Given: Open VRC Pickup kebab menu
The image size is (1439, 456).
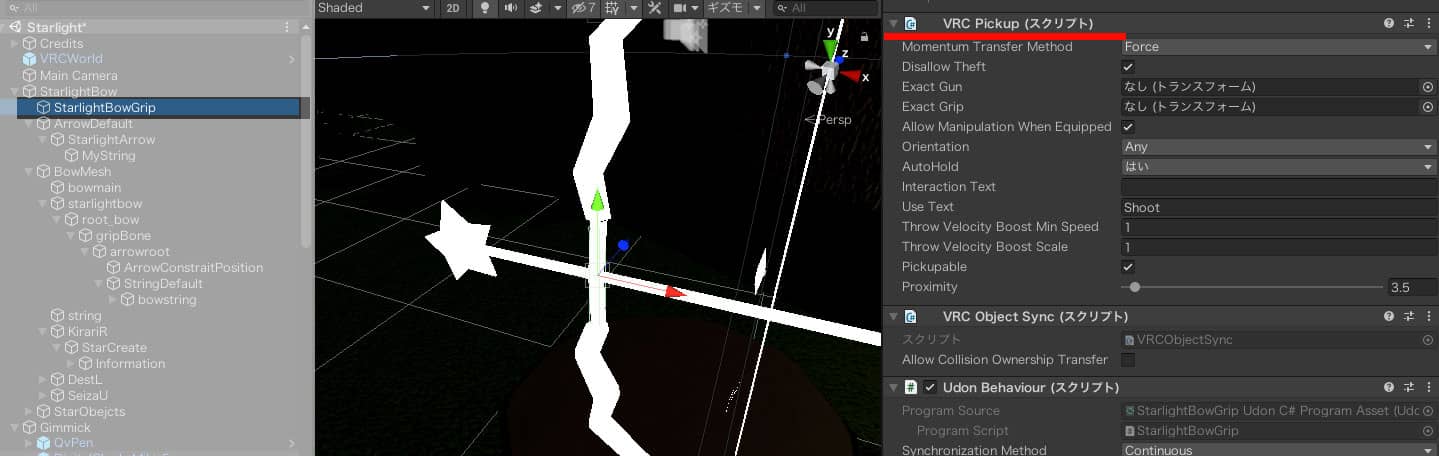Looking at the screenshot, I should point(1427,23).
